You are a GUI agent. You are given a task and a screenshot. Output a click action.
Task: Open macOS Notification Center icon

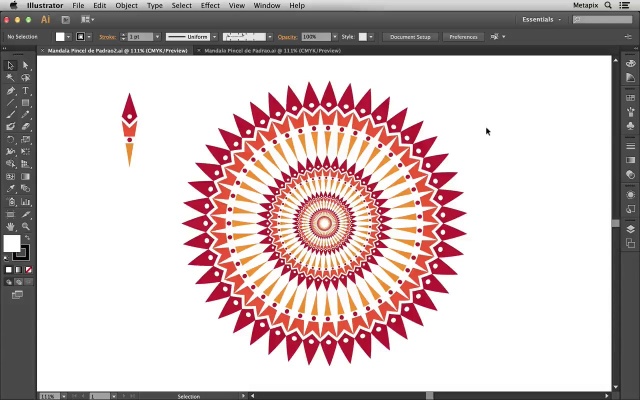pyautogui.click(x=624, y=5)
